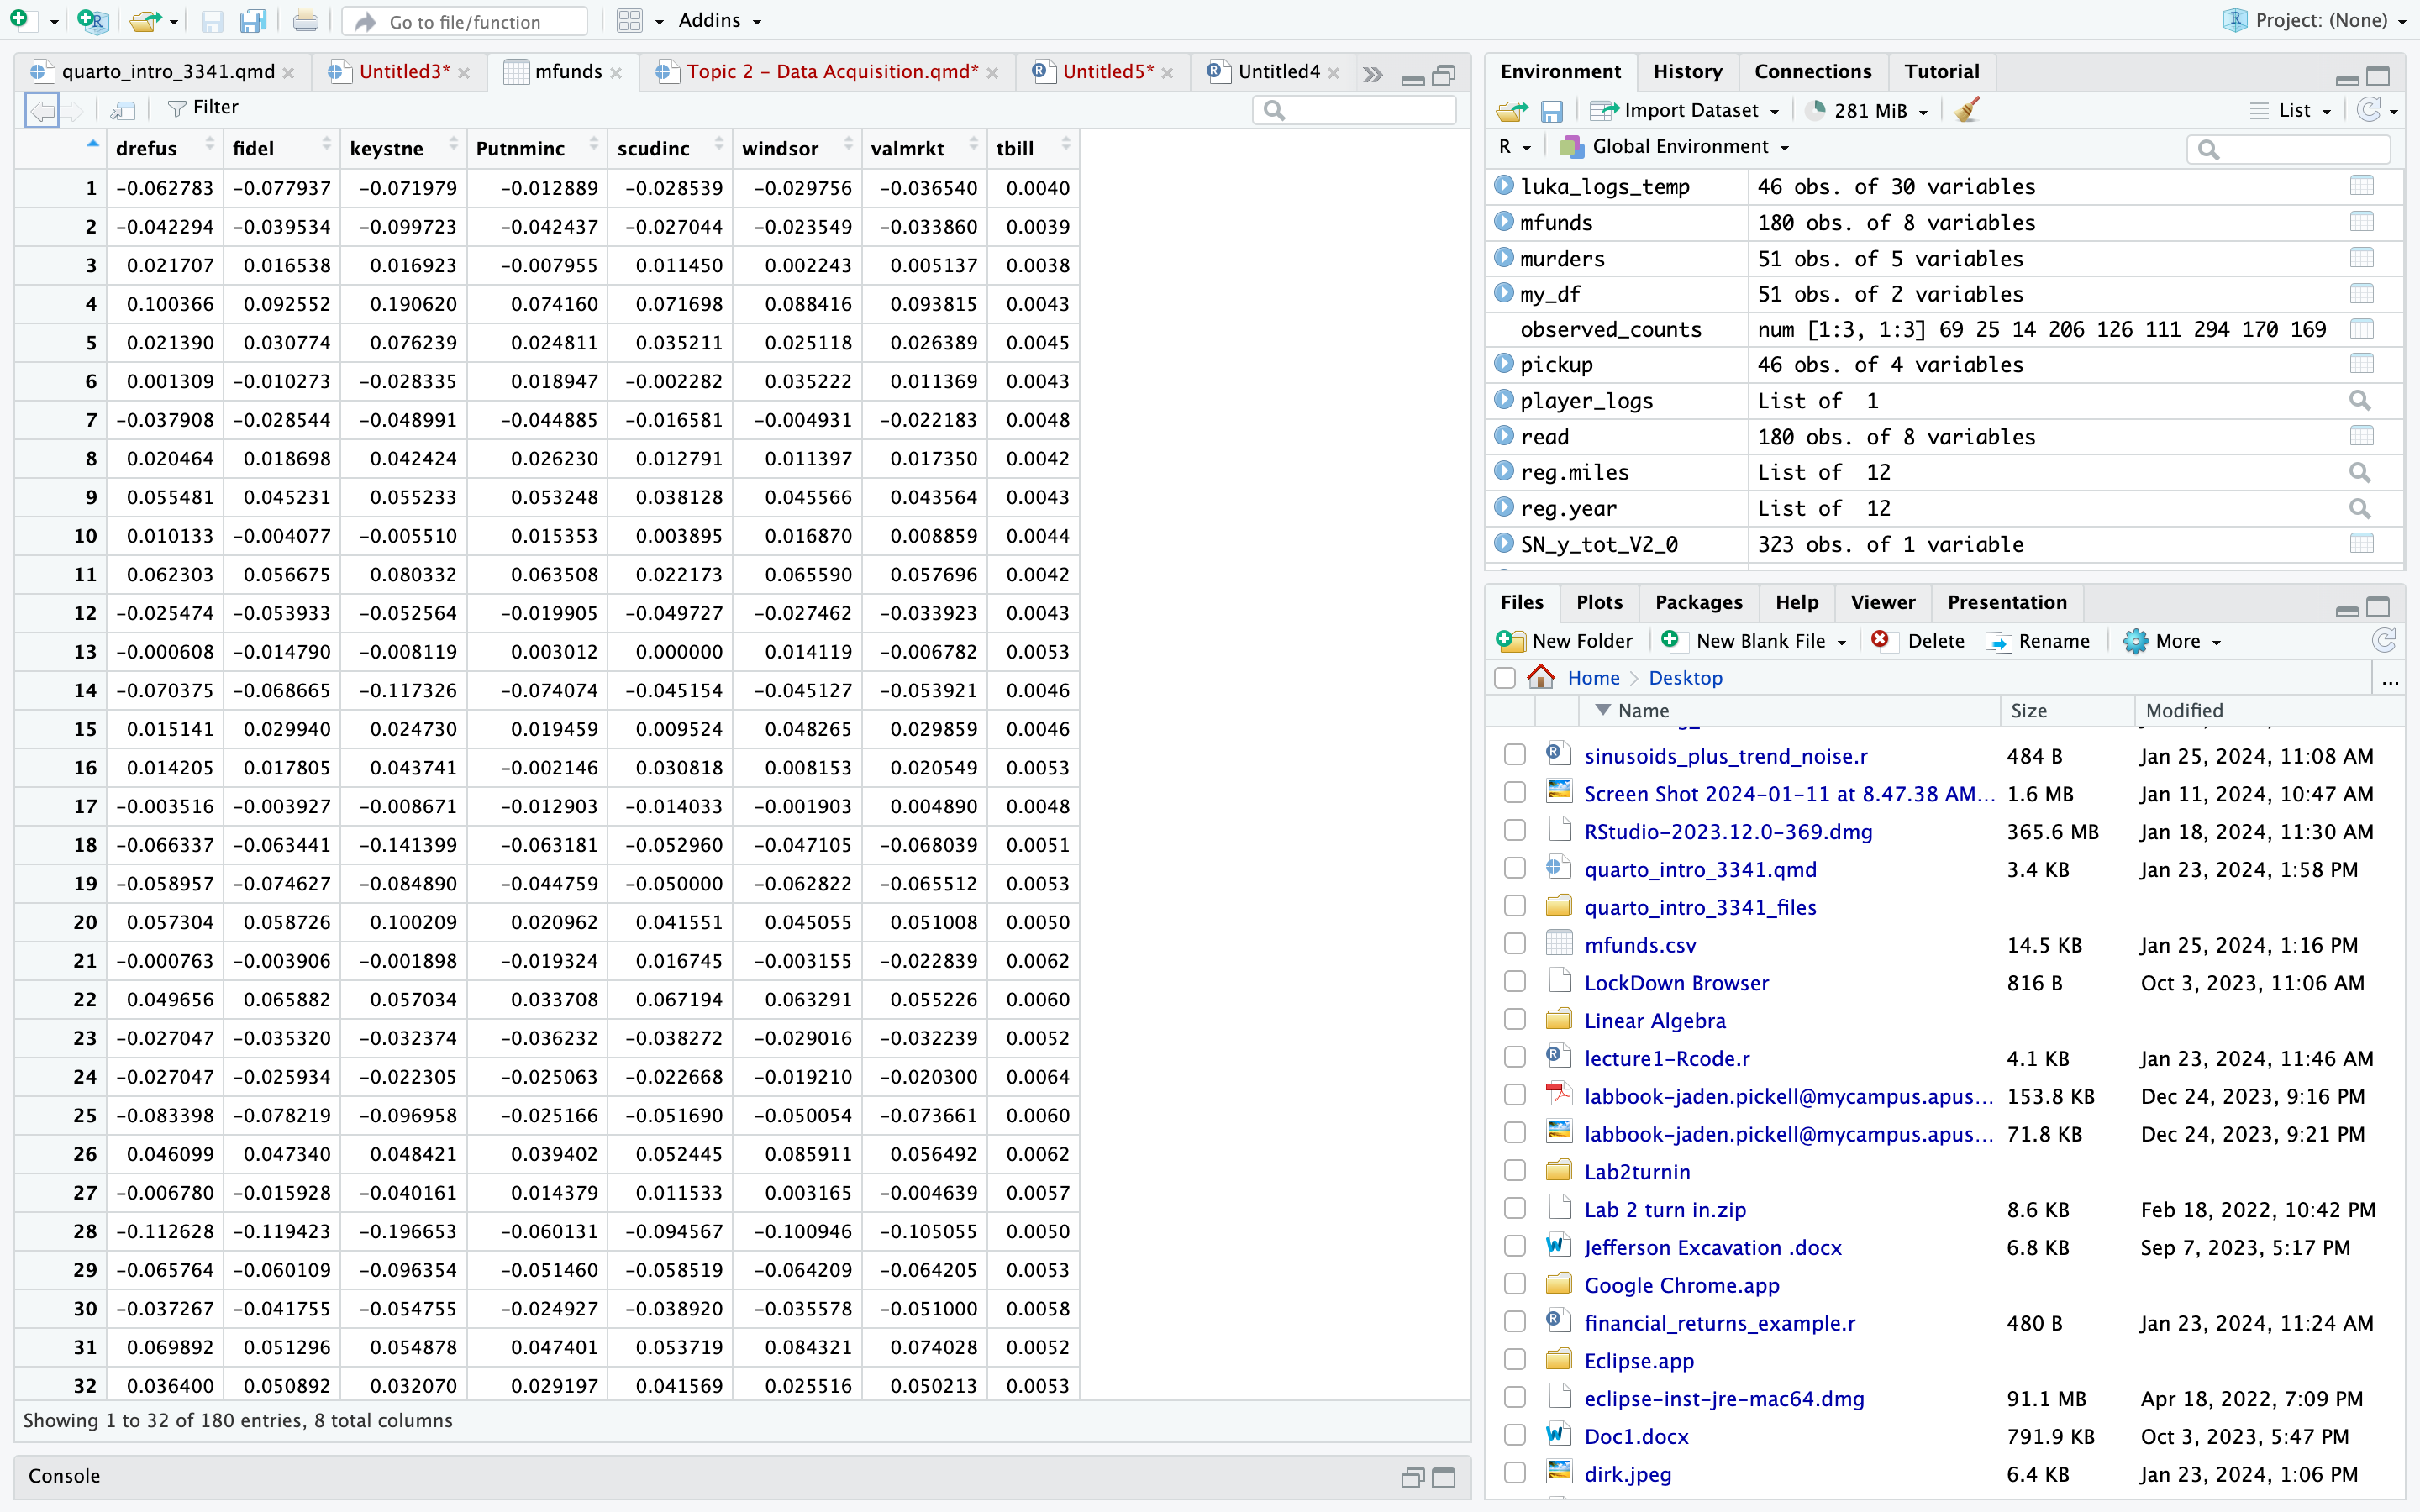The height and width of the screenshot is (1512, 2420).
Task: Click the Environment search field
Action: pos(2288,148)
